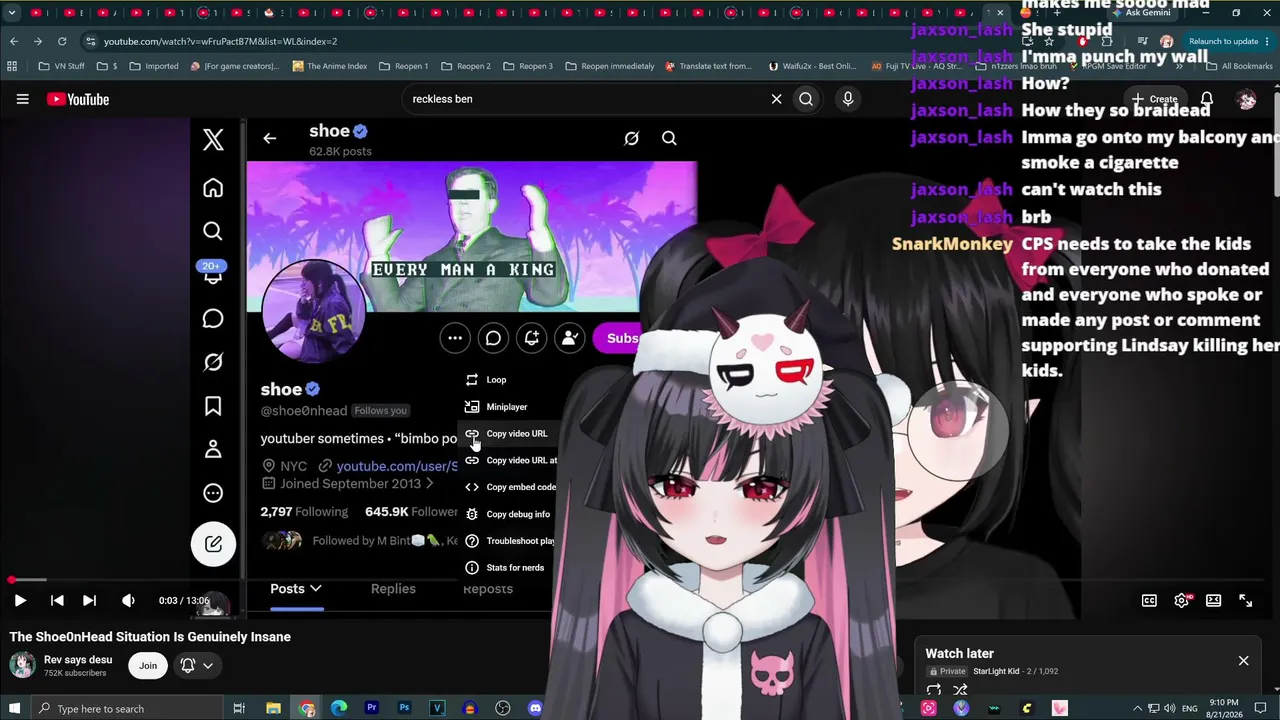
Task: Play the video
Action: [20, 600]
